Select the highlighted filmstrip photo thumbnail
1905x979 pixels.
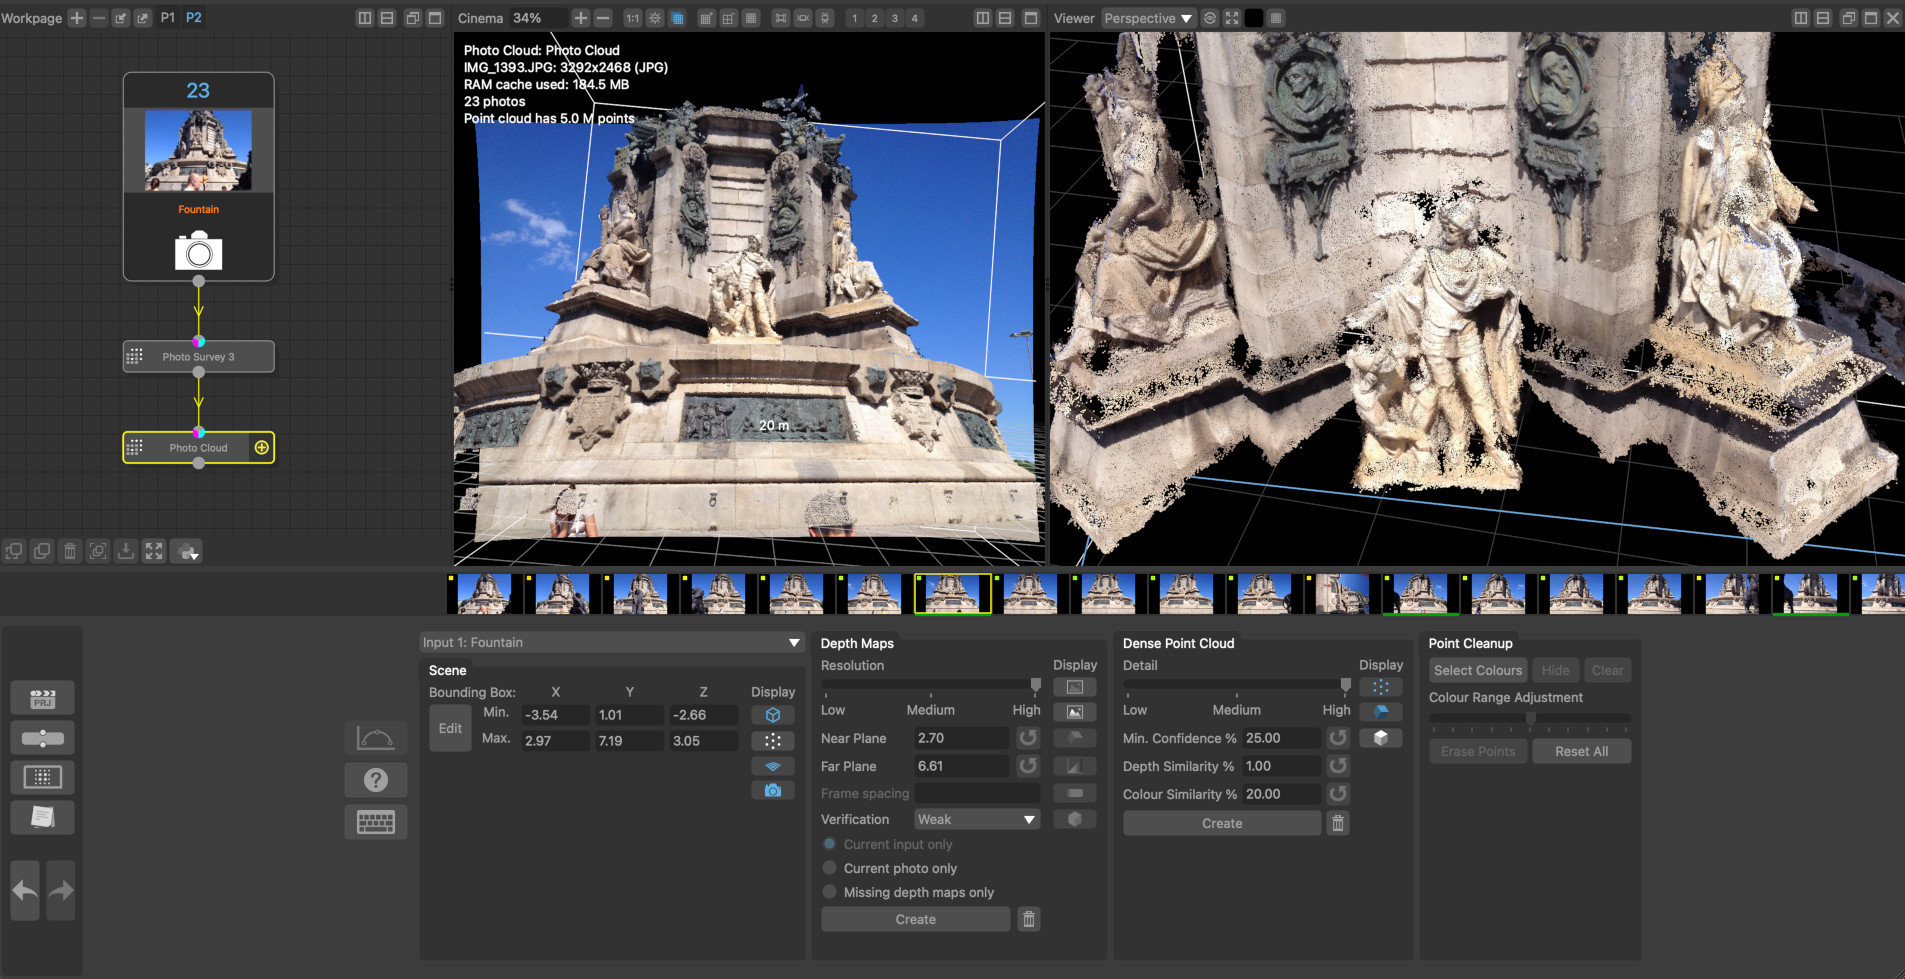(953, 593)
